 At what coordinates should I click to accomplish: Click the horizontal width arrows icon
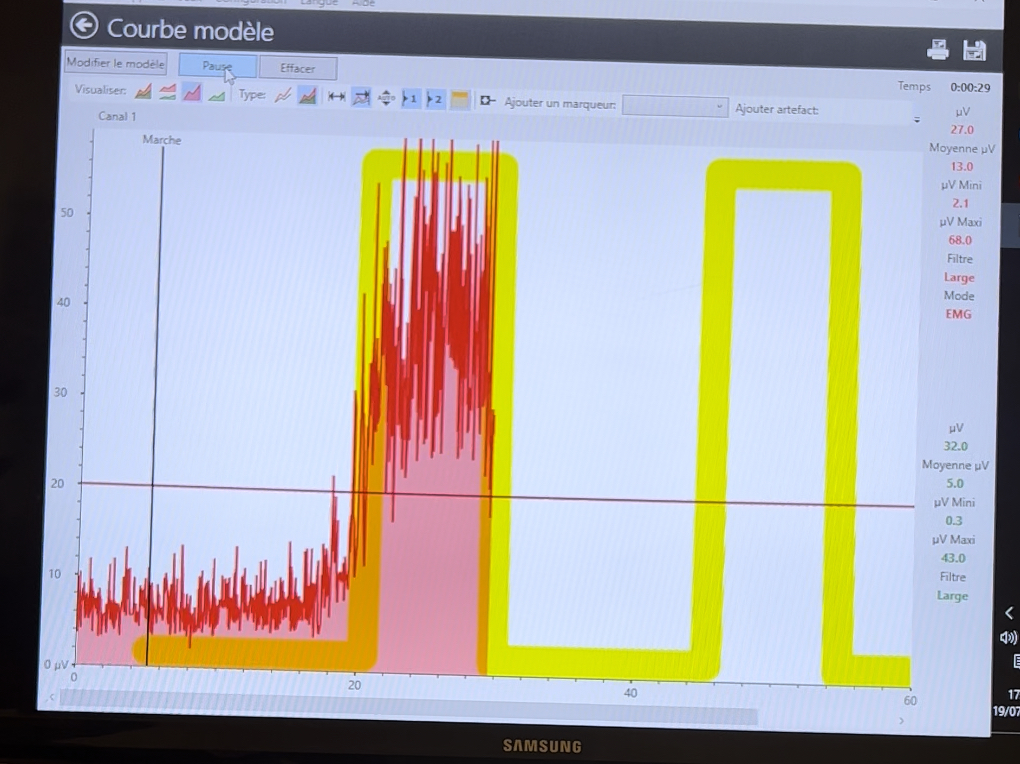(336, 97)
